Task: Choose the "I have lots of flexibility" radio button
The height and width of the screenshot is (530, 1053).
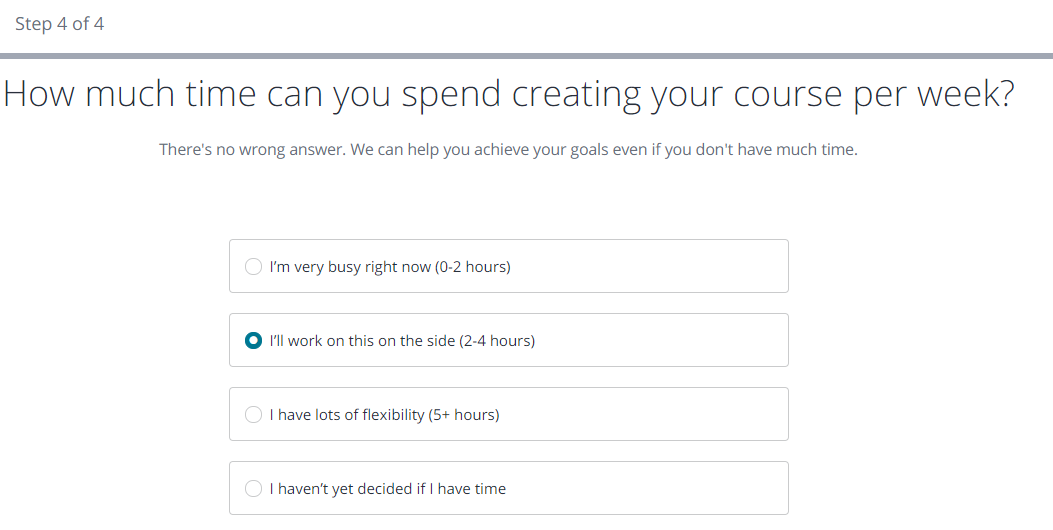Action: [254, 415]
